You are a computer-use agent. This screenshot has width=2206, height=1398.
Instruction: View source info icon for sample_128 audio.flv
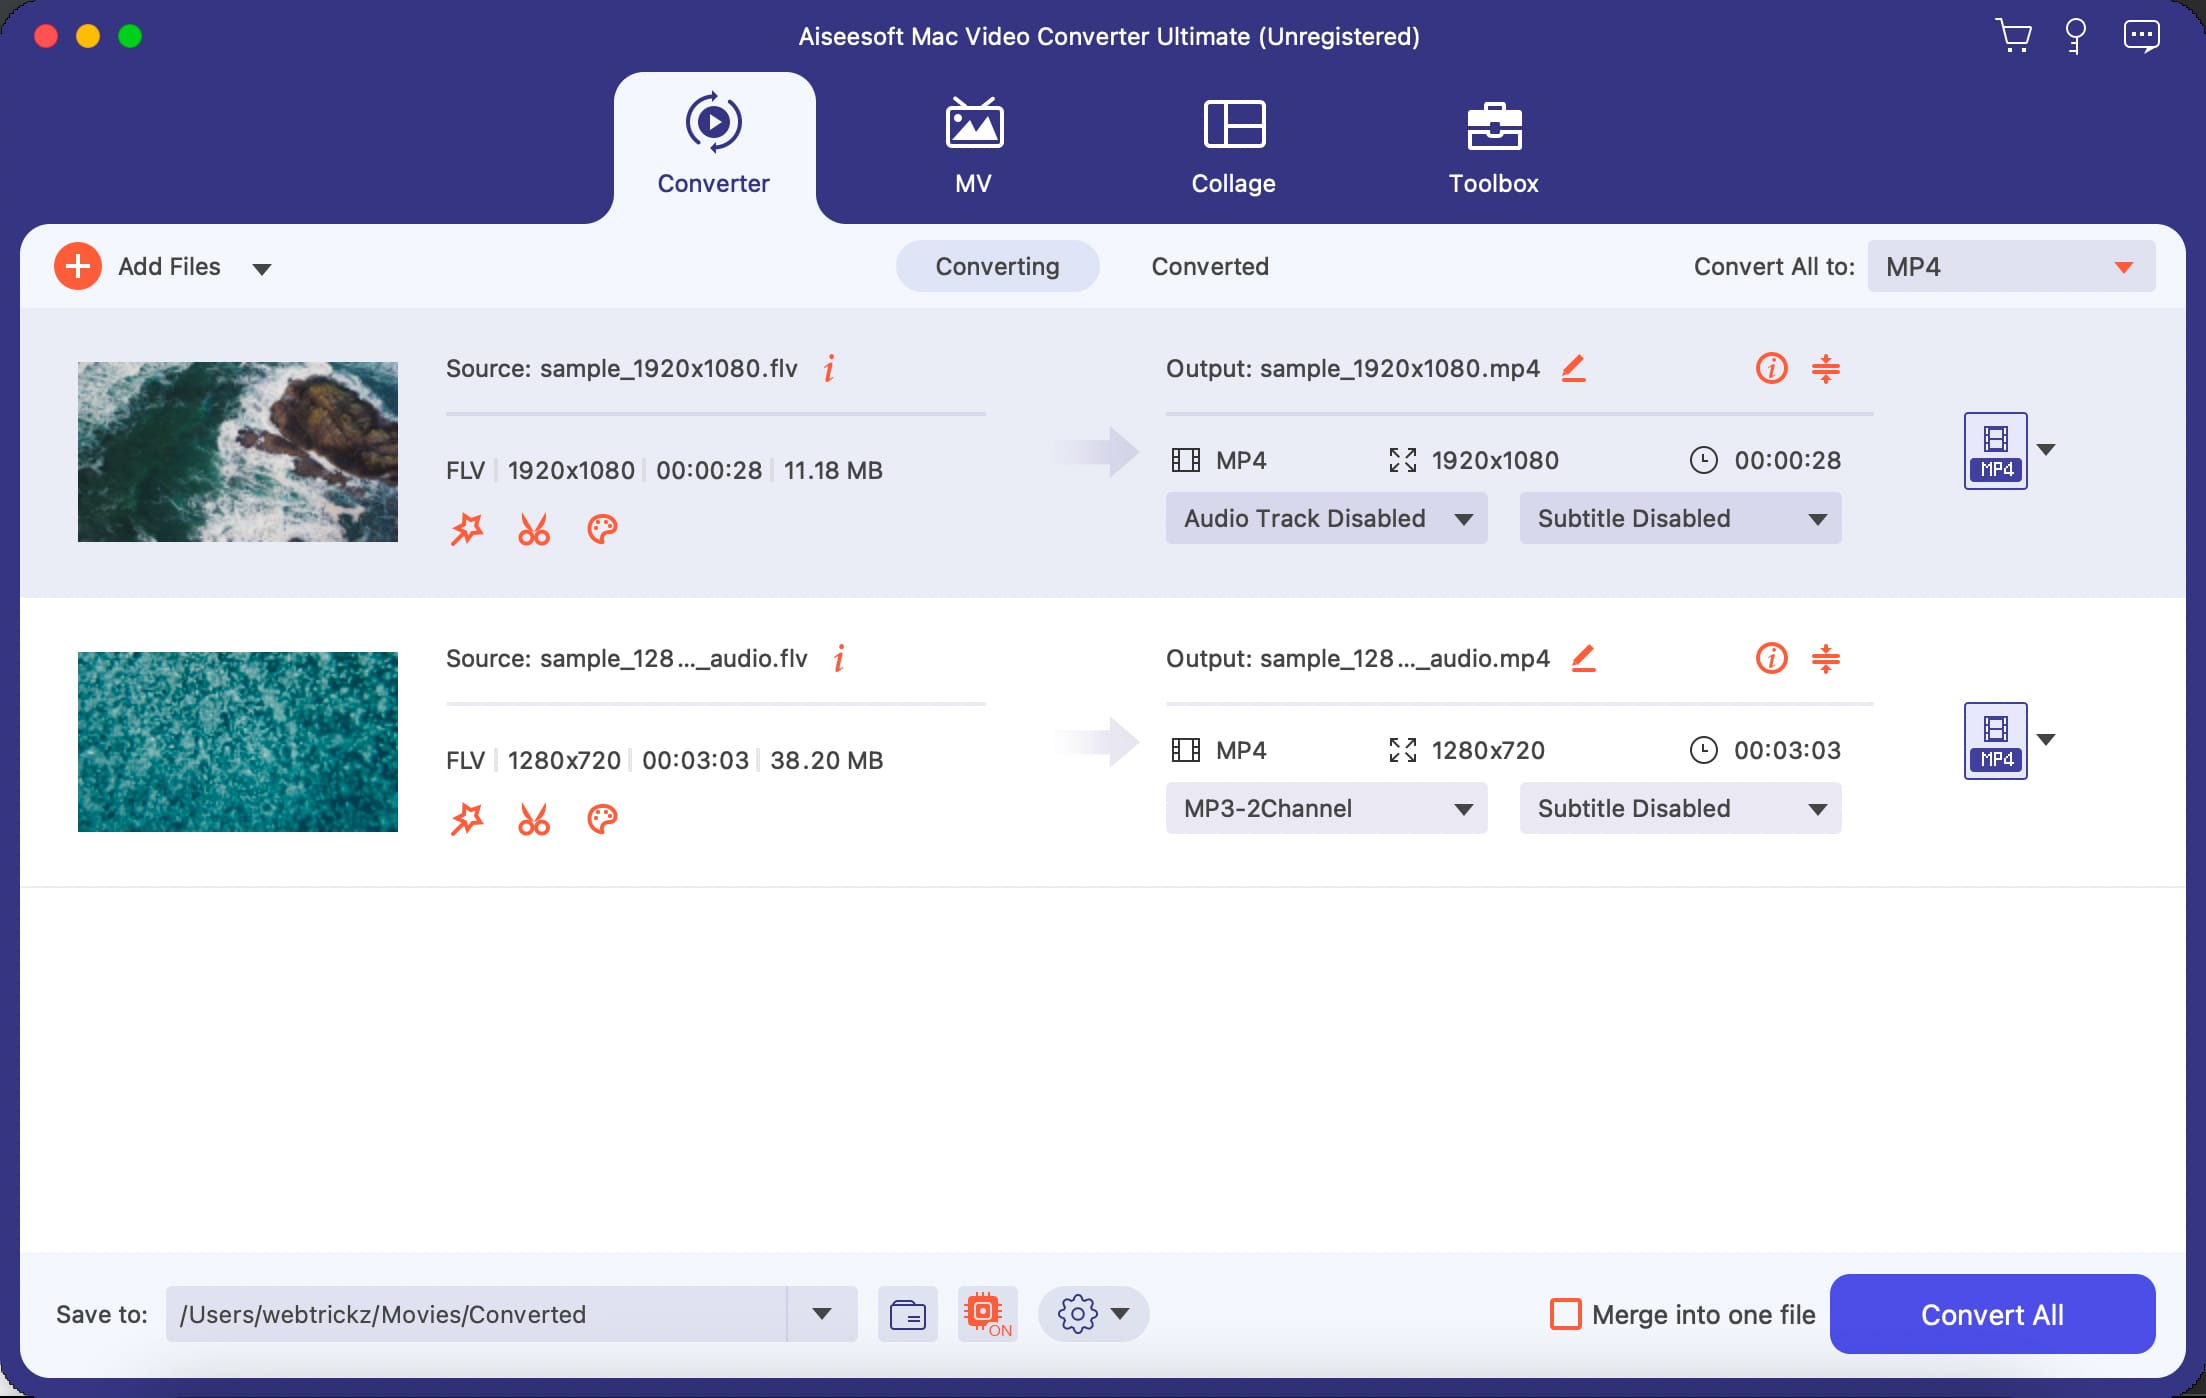click(x=839, y=658)
